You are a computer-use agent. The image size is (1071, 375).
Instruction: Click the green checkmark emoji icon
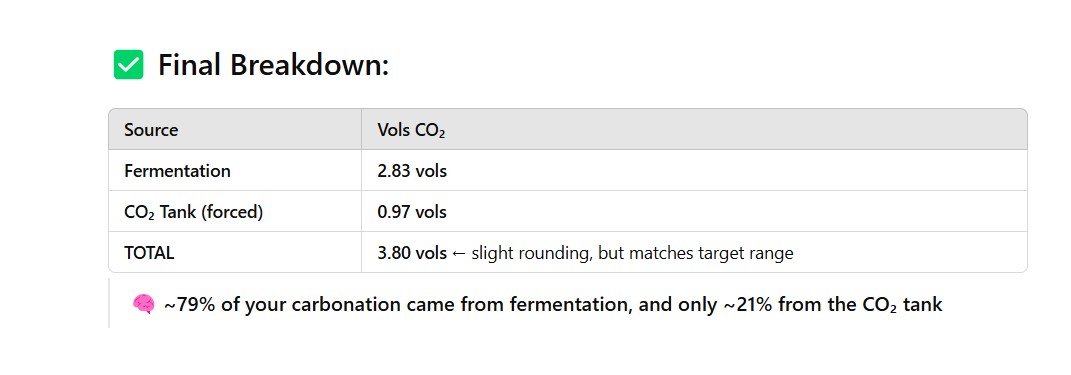(x=128, y=65)
